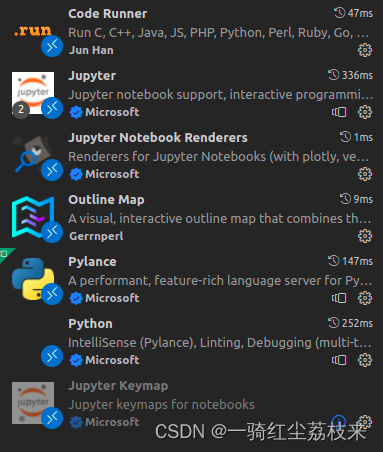Click activation time clock icon for Outline Map
The image size is (383, 452).
coord(345,199)
